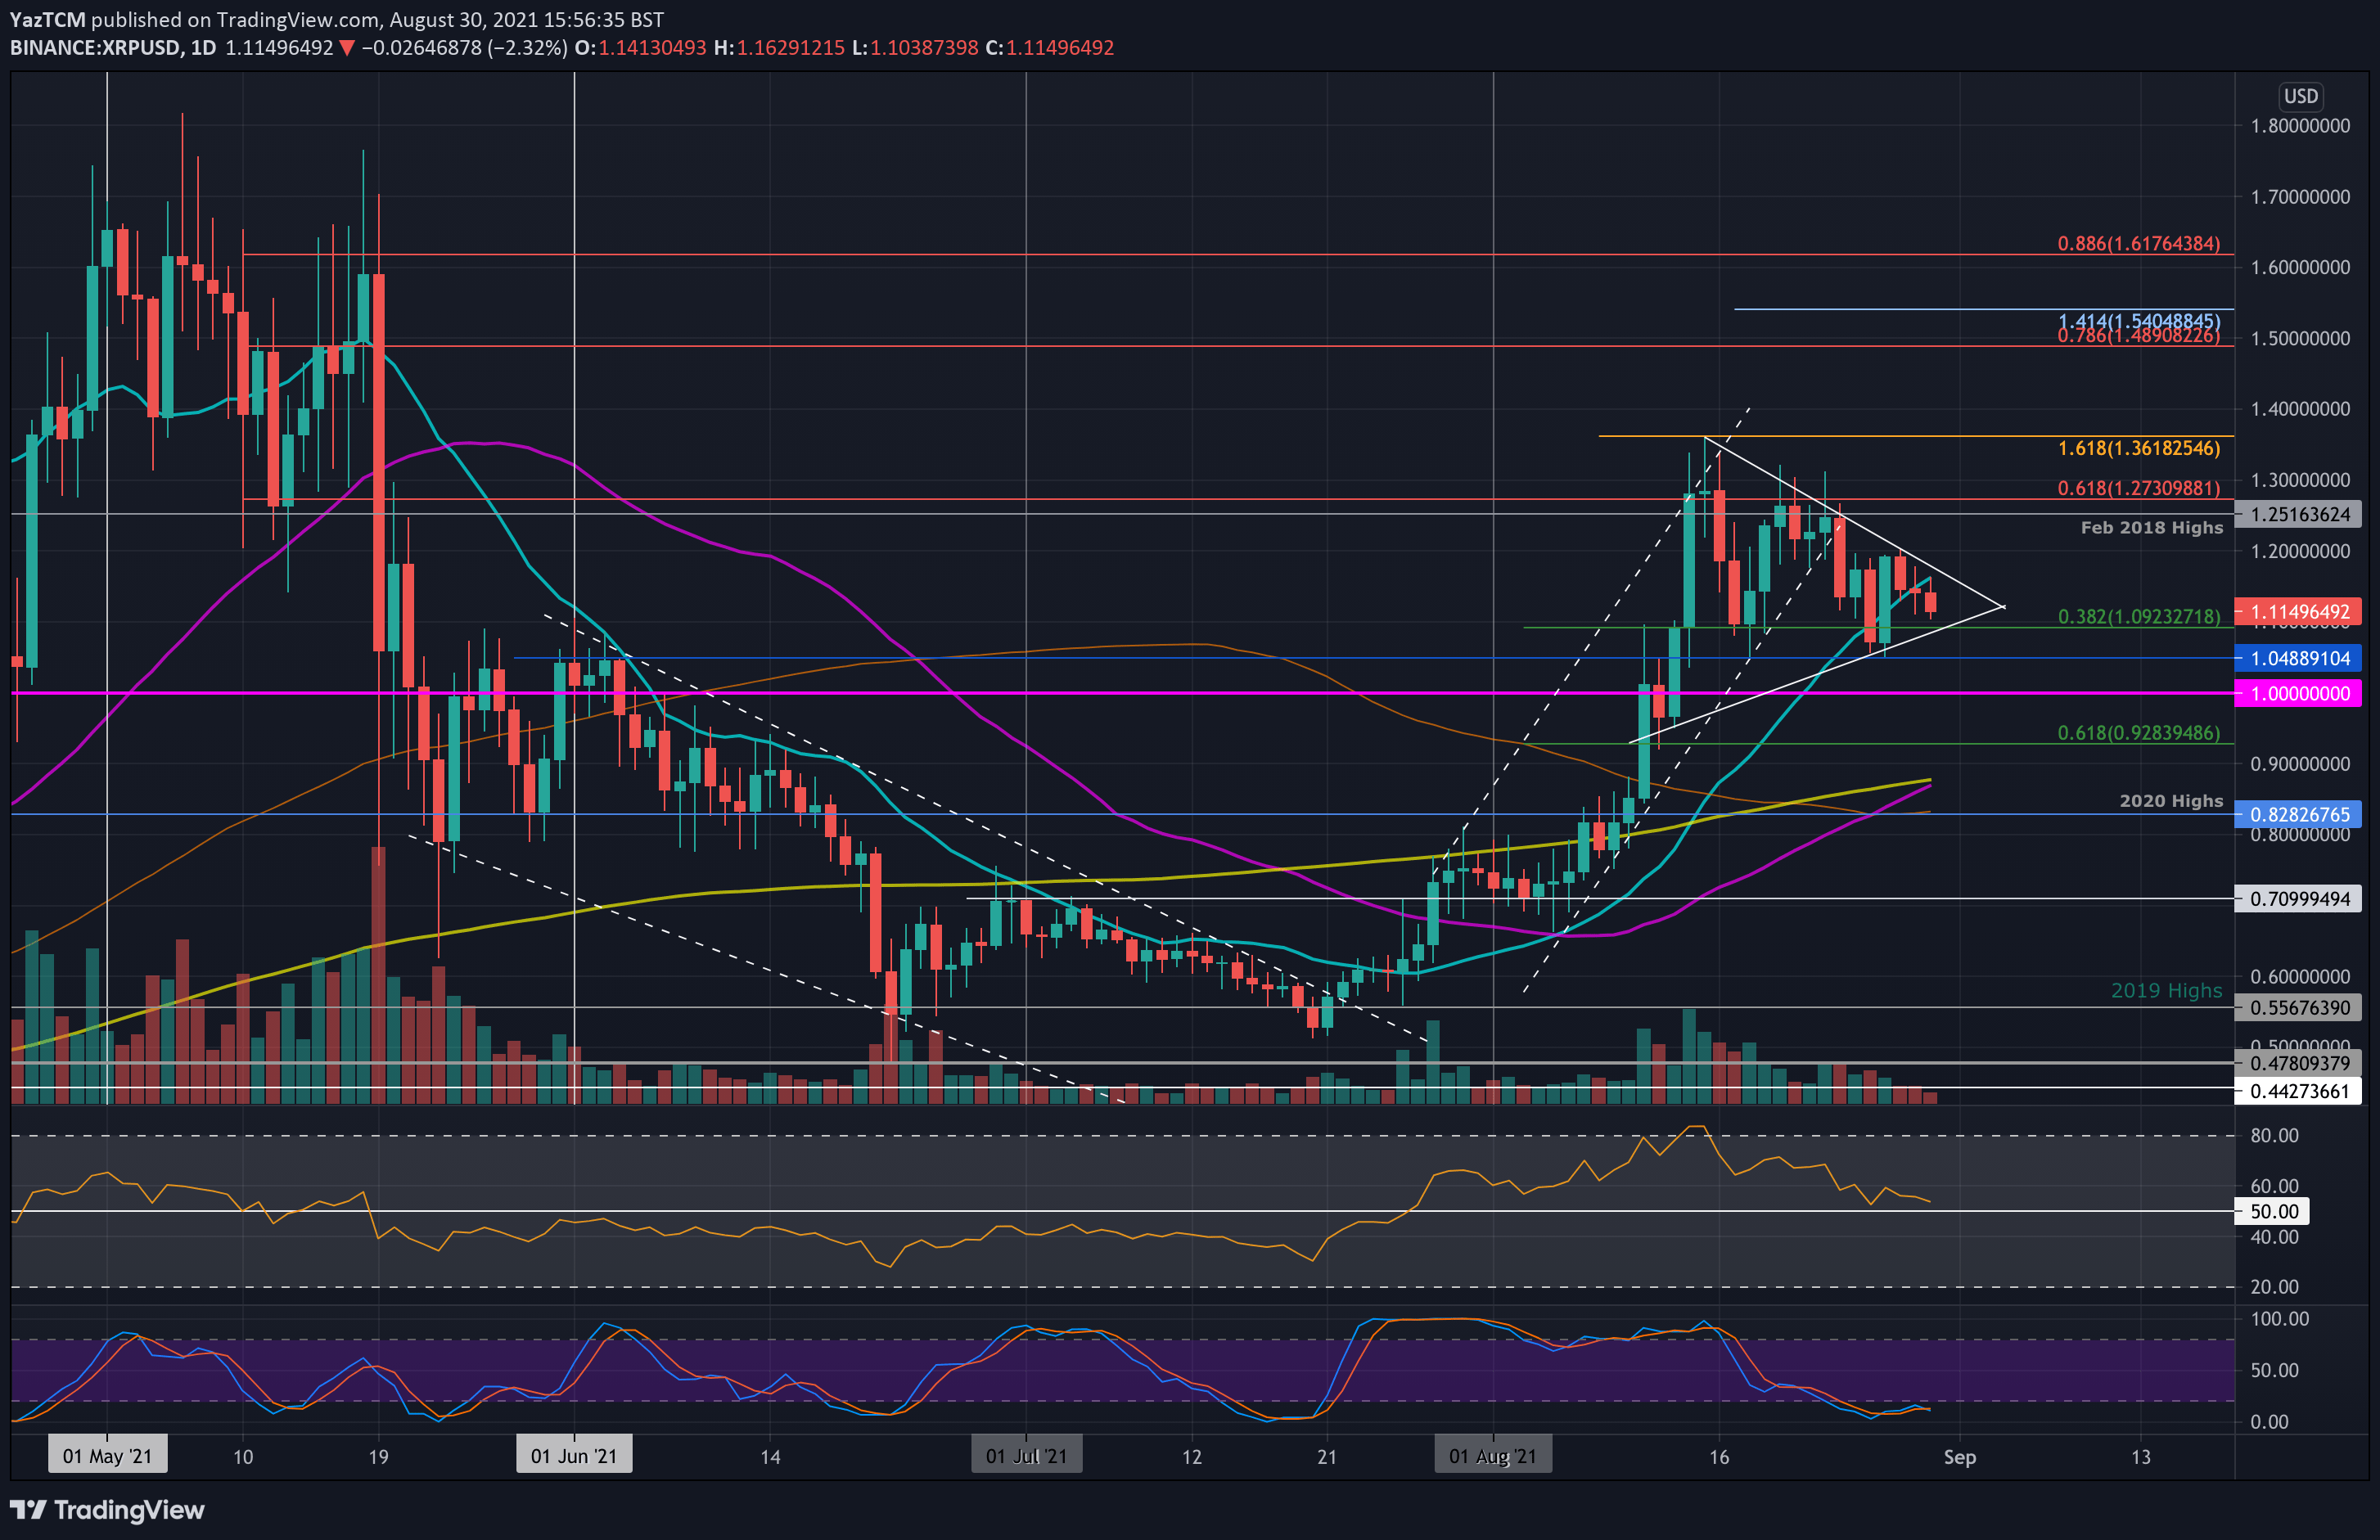Select the 0.55676390 price label
This screenshot has height=1540, width=2380.
coord(2299,1007)
